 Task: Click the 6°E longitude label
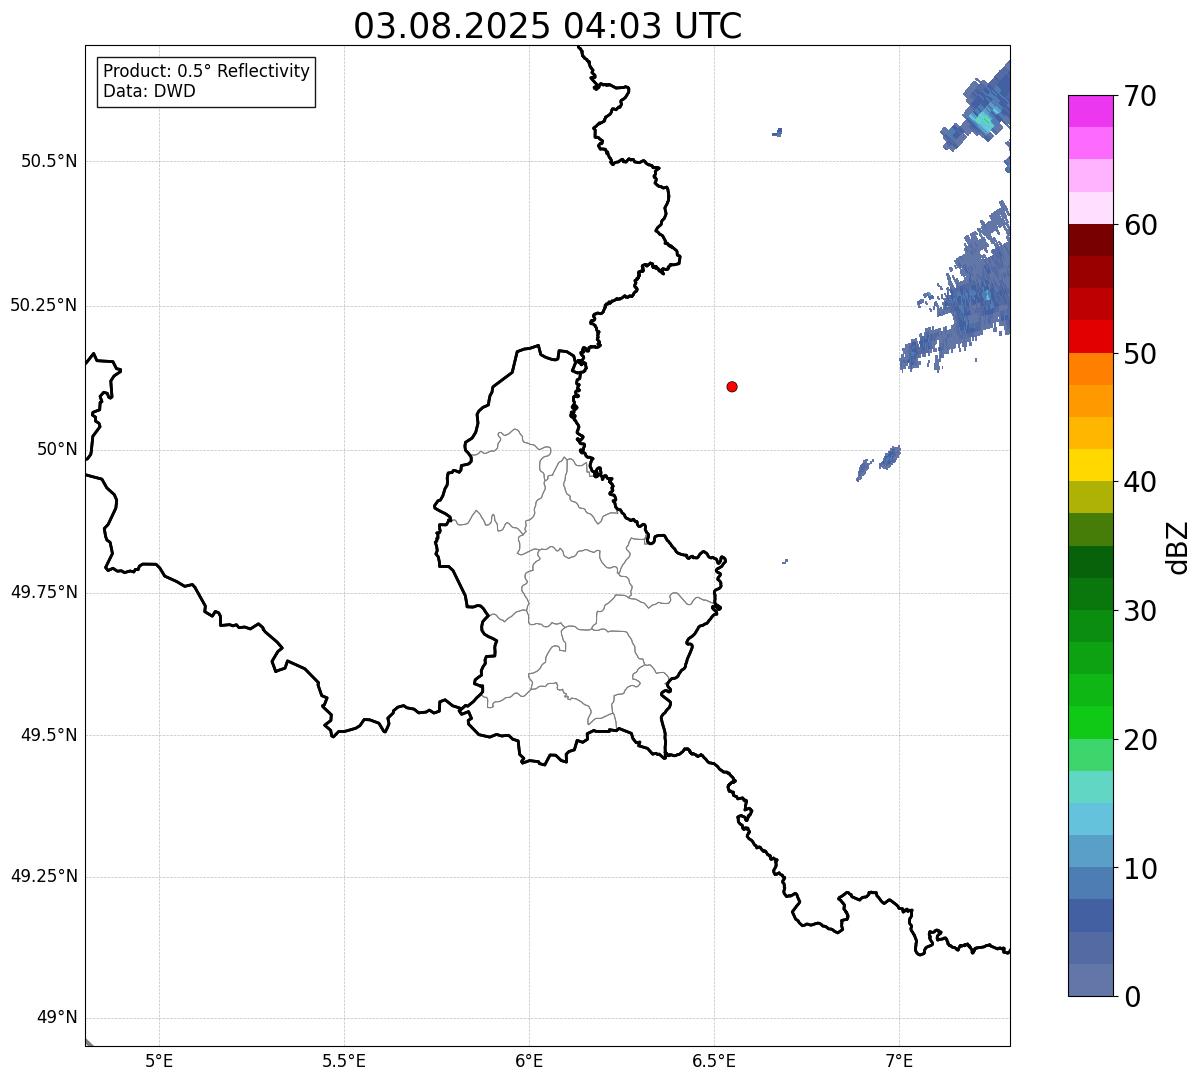click(529, 1061)
